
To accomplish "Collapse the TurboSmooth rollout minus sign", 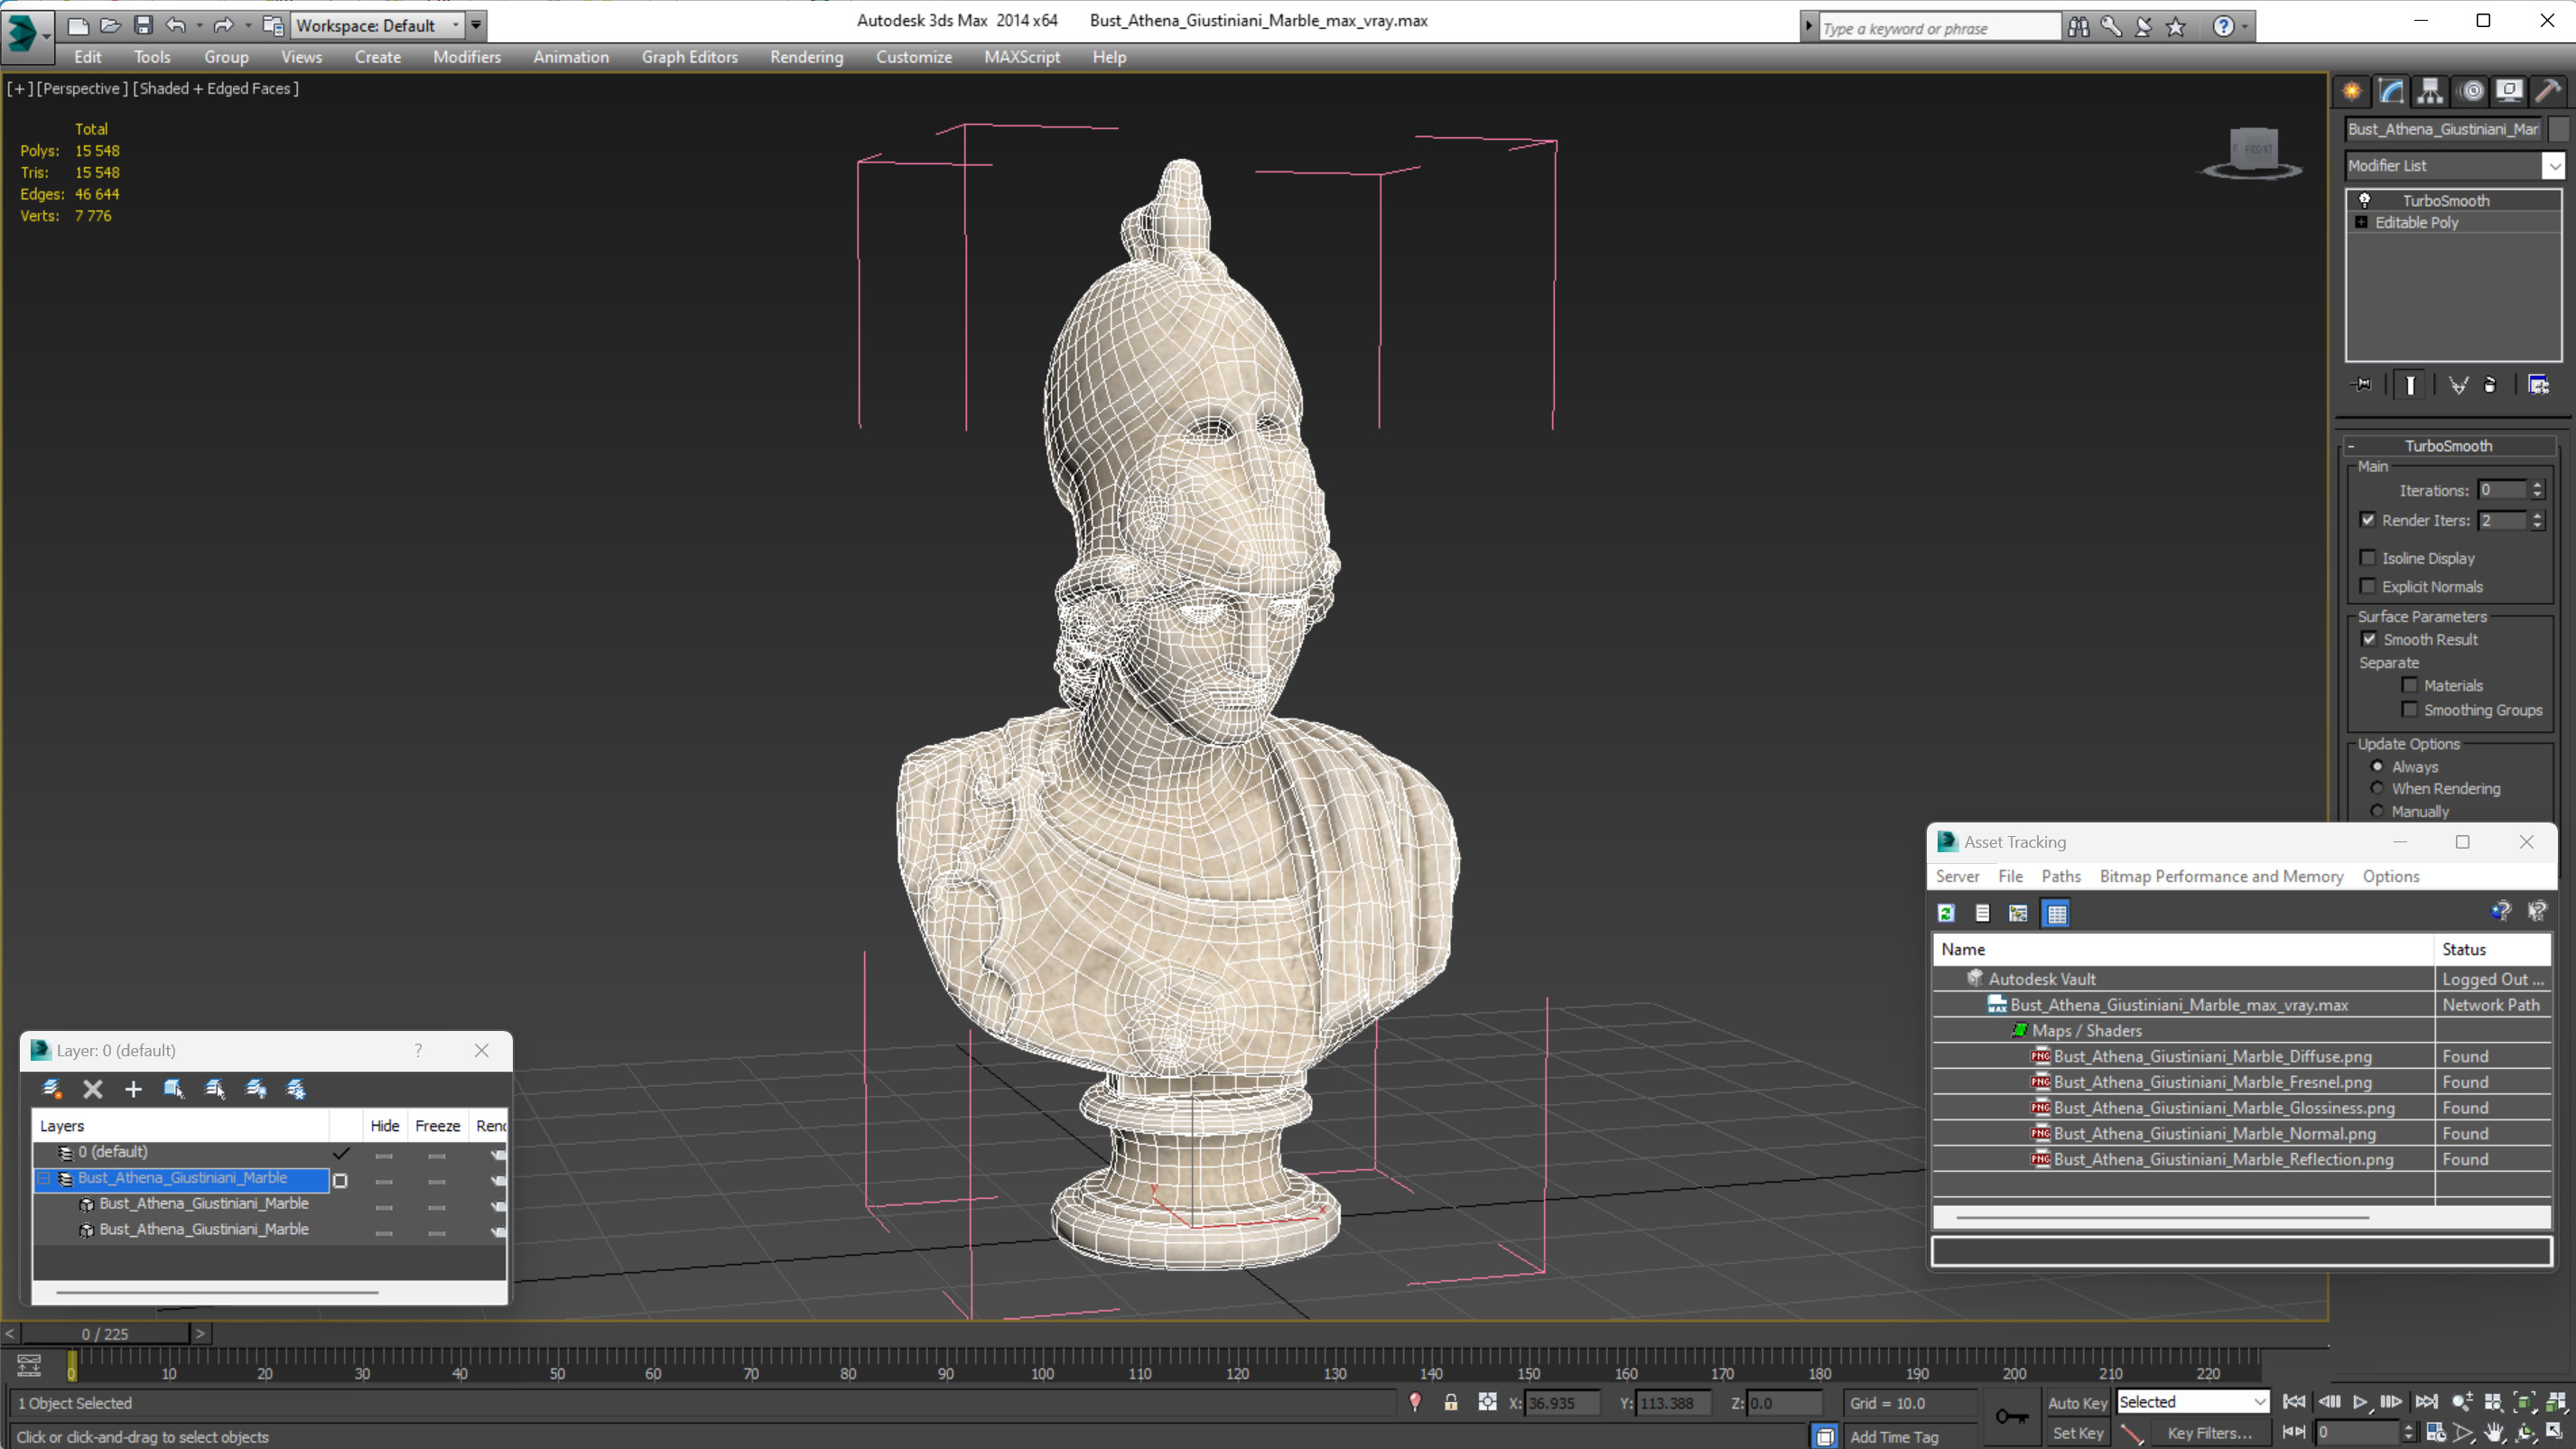I will 2351,446.
